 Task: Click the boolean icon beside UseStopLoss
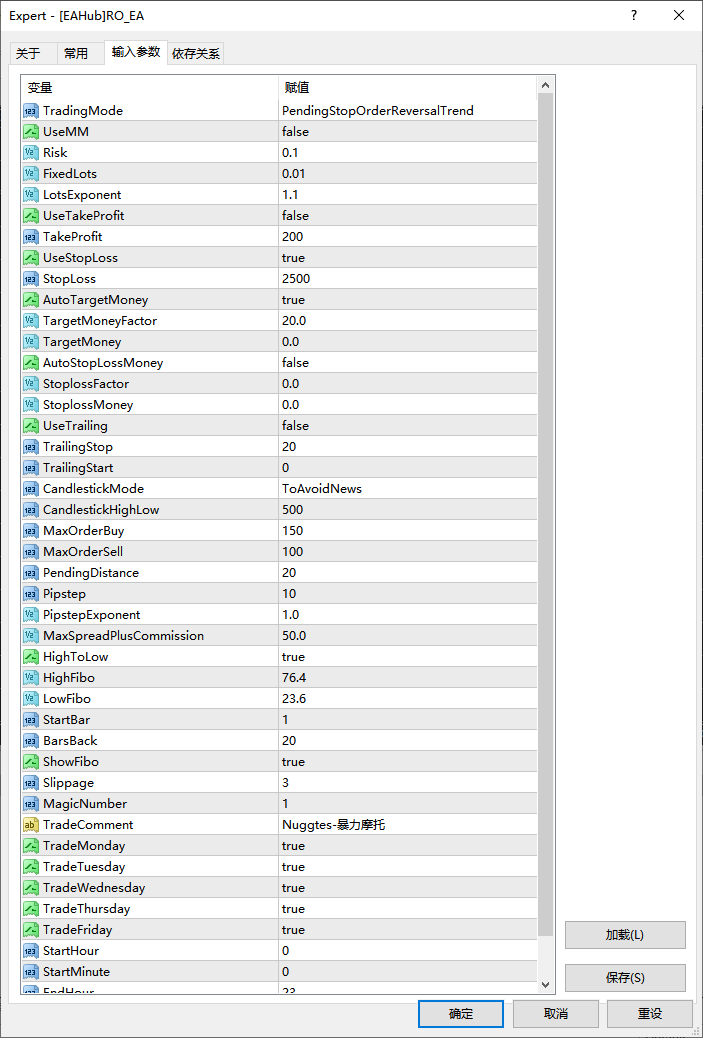point(31,258)
